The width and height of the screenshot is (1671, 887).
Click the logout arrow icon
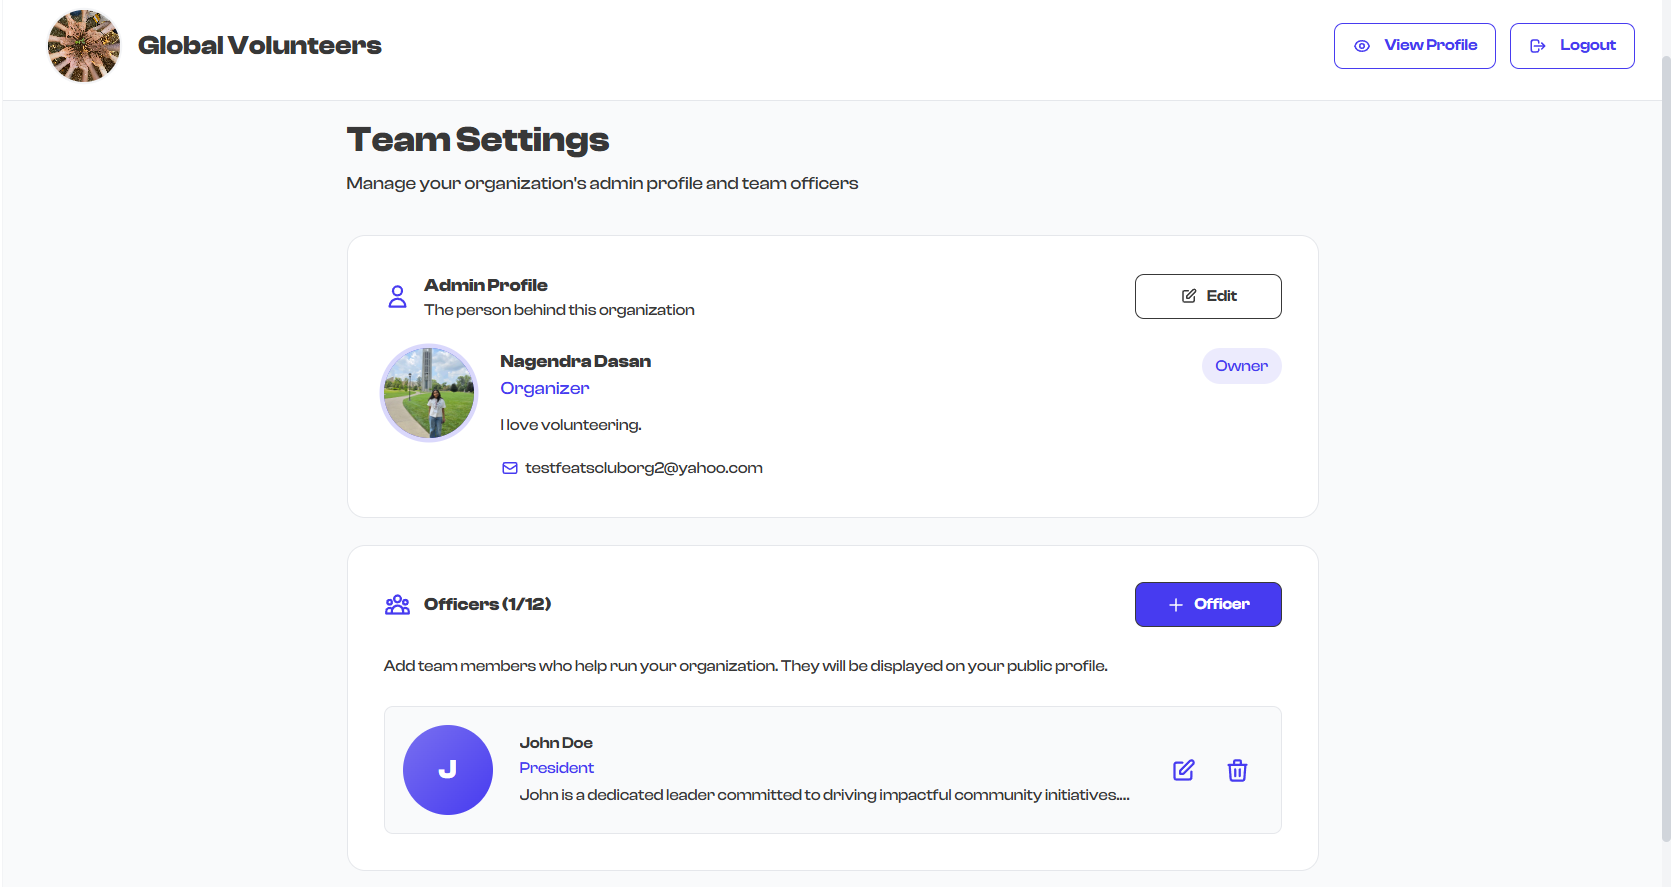(x=1537, y=46)
